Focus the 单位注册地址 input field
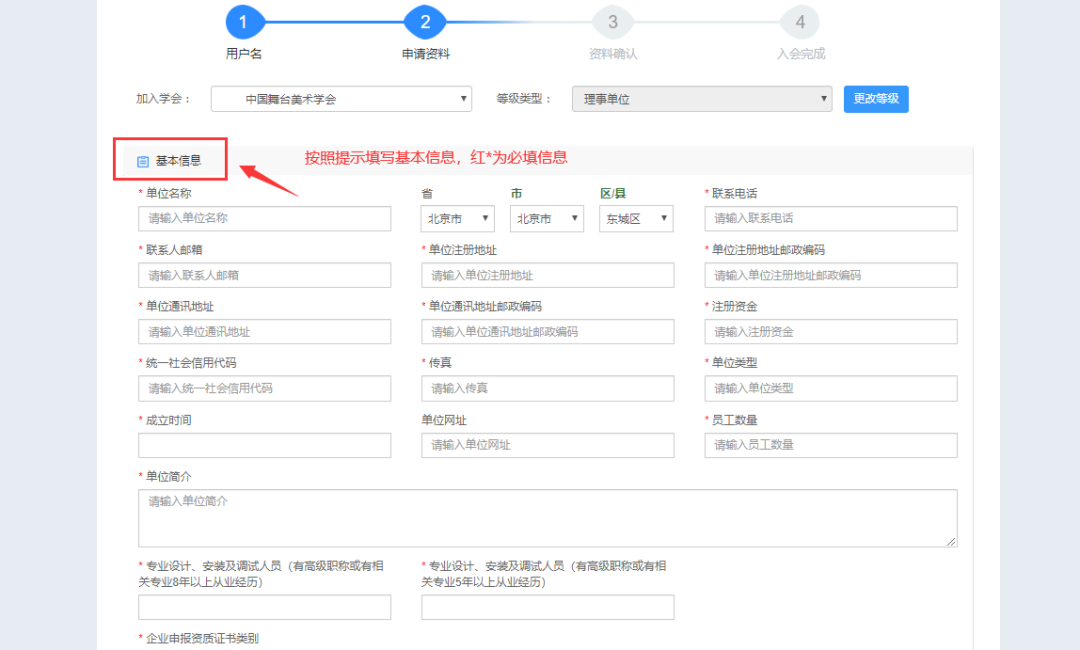Viewport: 1080px width, 650px height. (x=547, y=275)
